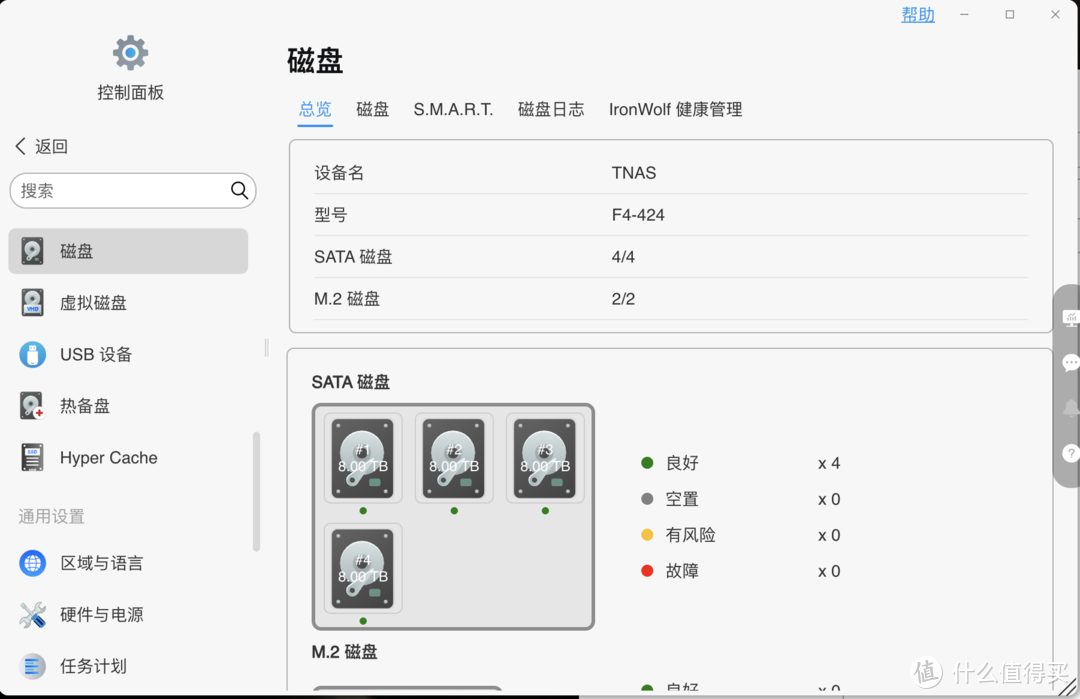The width and height of the screenshot is (1080, 699).
Task: Open the IronWolf 健康管理 tab
Action: (674, 110)
